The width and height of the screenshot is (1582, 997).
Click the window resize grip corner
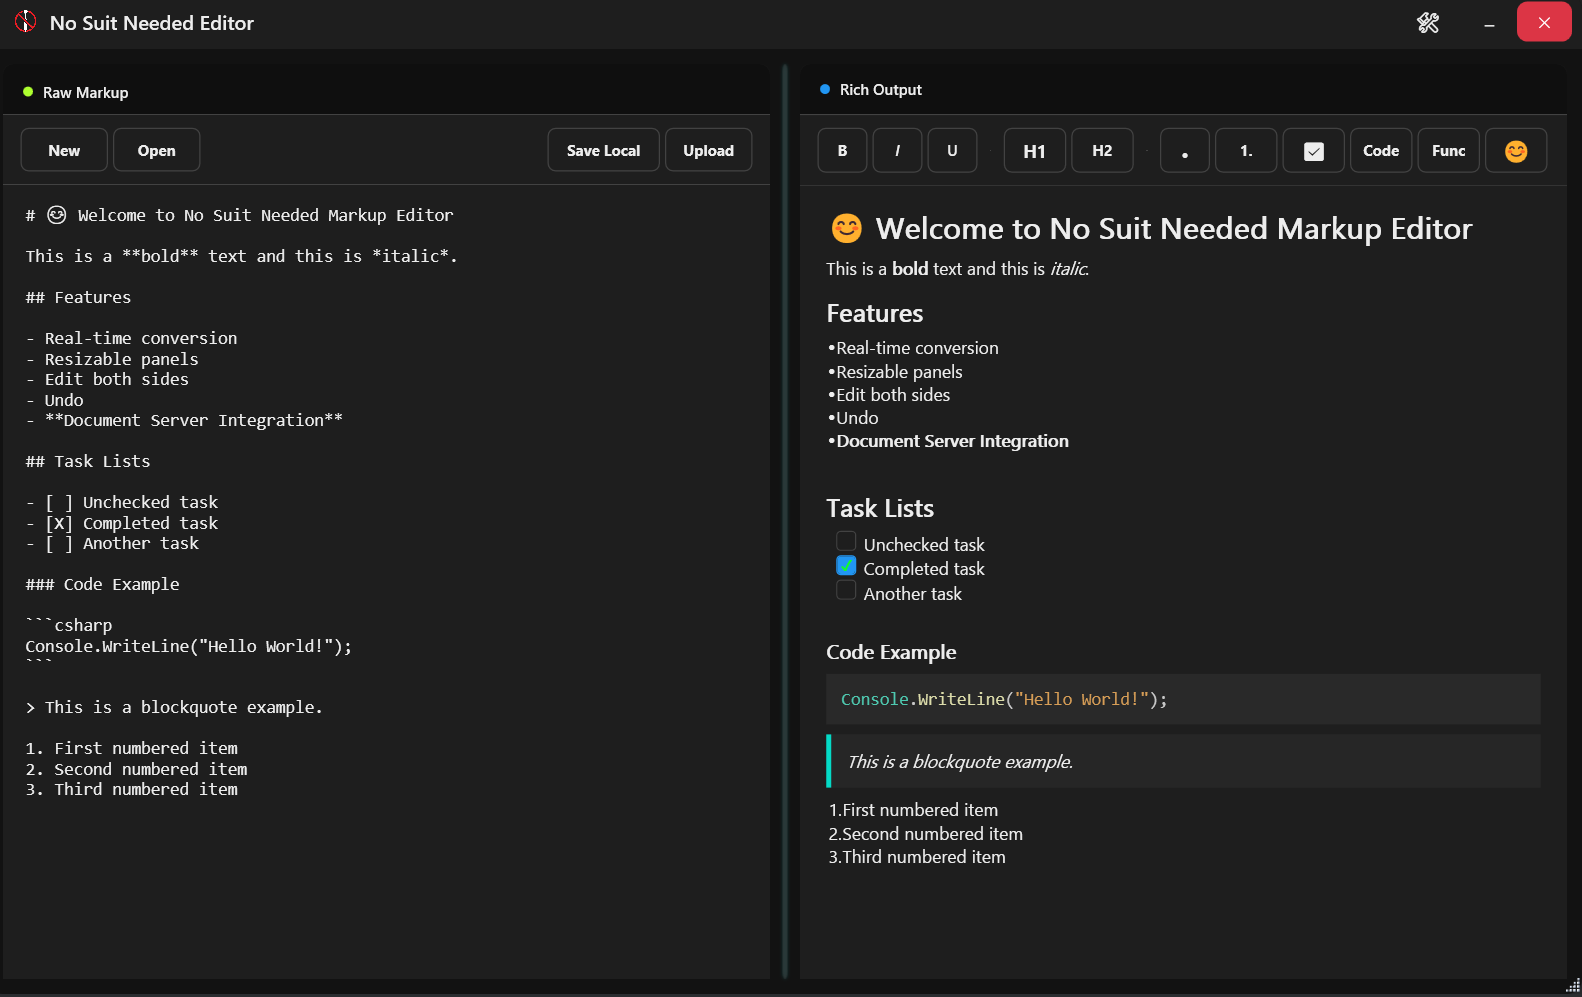(1572, 986)
